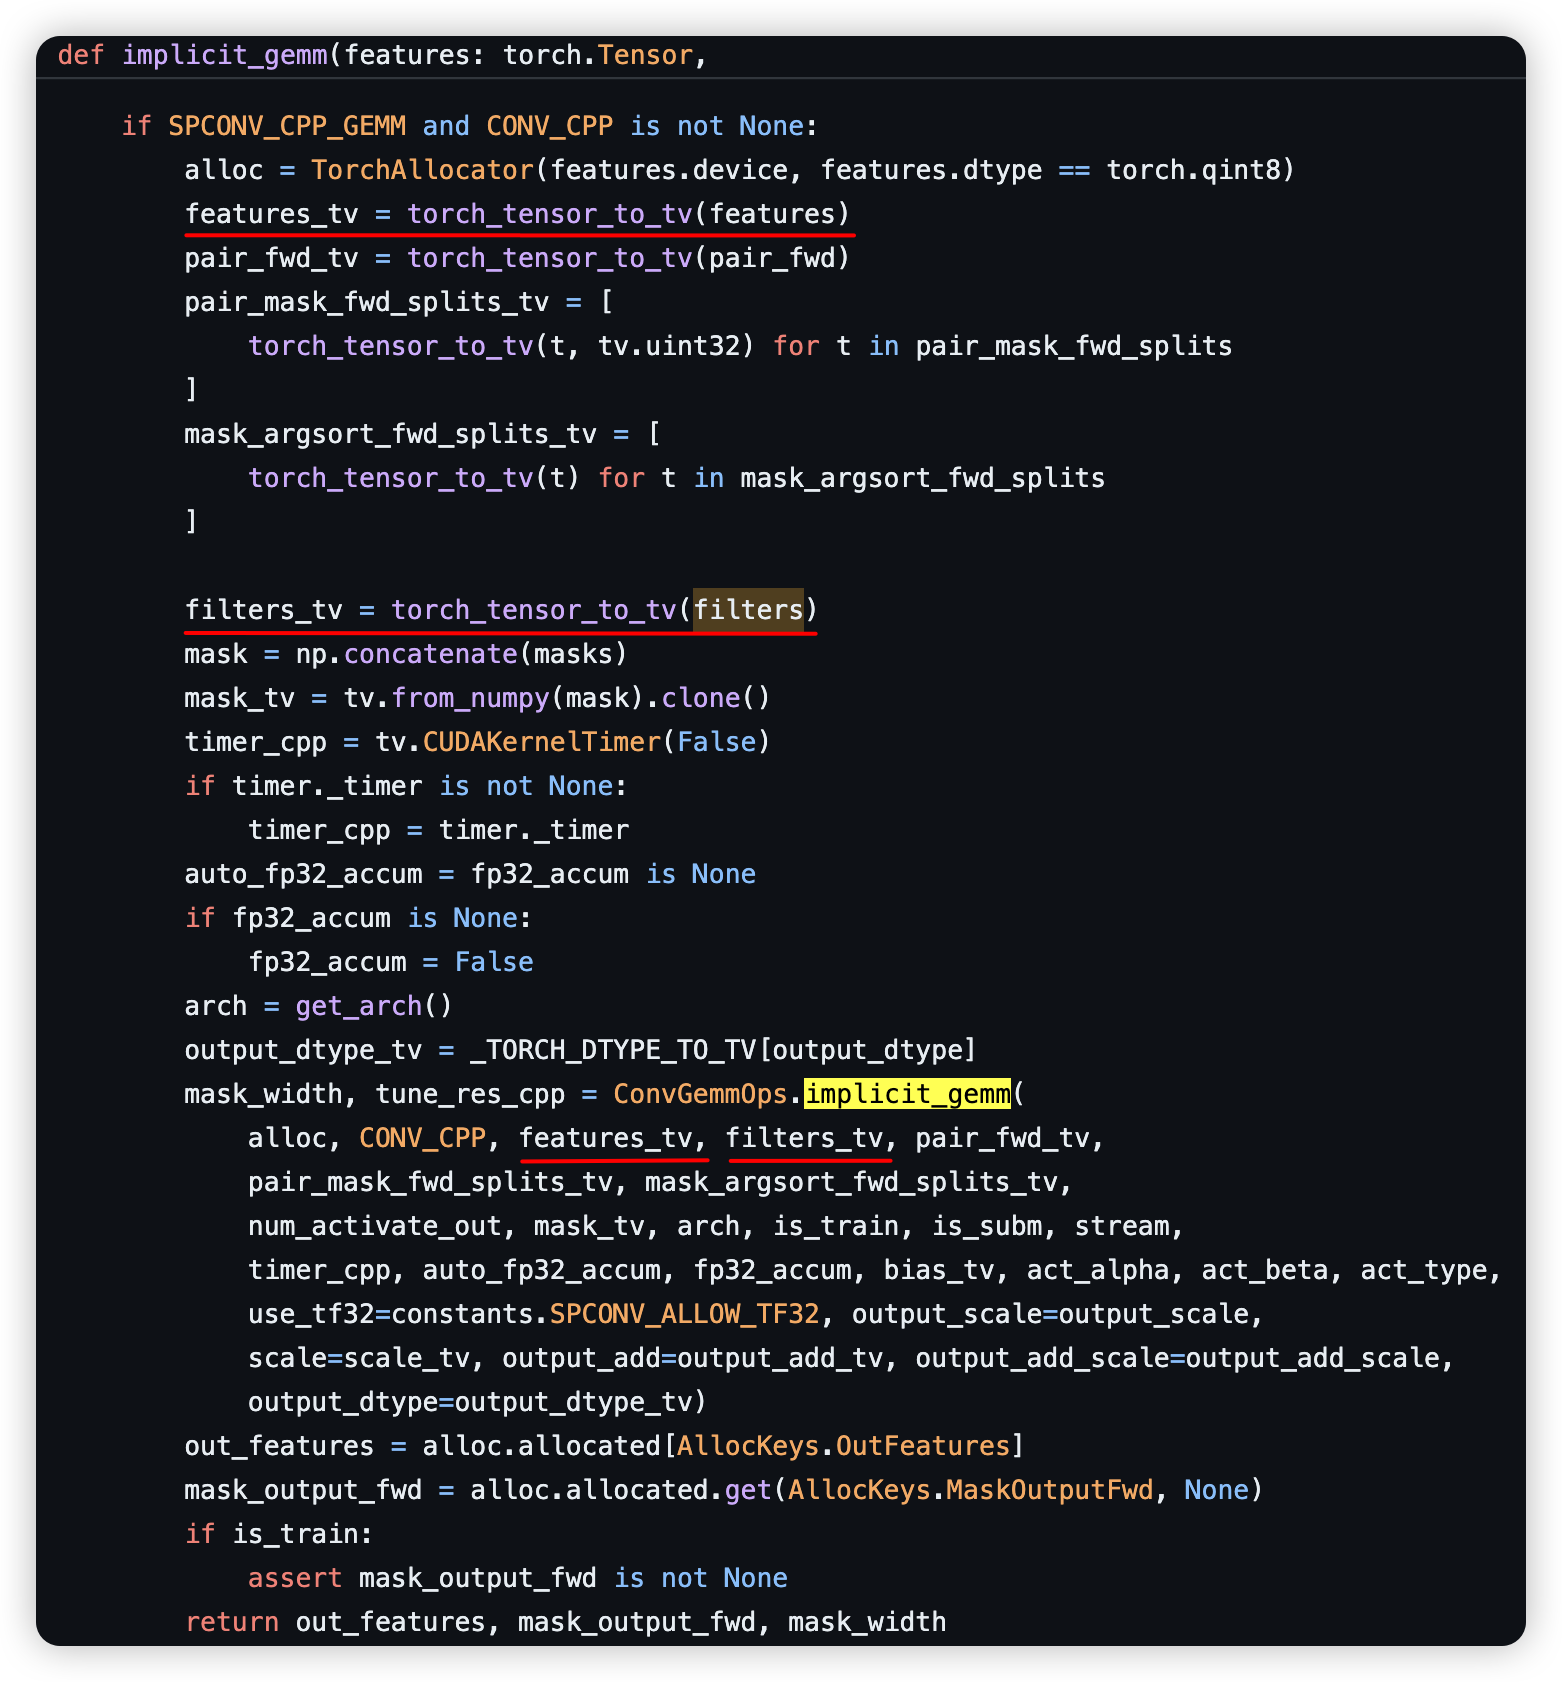The height and width of the screenshot is (1682, 1562).
Task: Click '_TORCH_DTYPE_TO_TV' dictionary name
Action: 613,1050
